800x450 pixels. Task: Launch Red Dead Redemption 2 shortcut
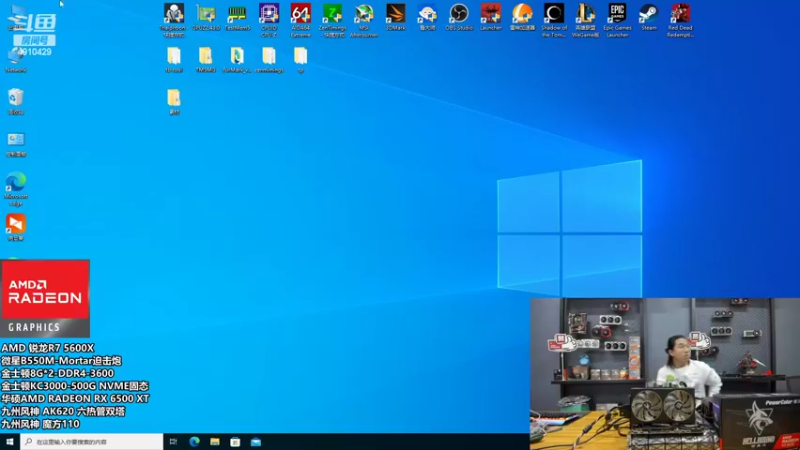pos(680,20)
